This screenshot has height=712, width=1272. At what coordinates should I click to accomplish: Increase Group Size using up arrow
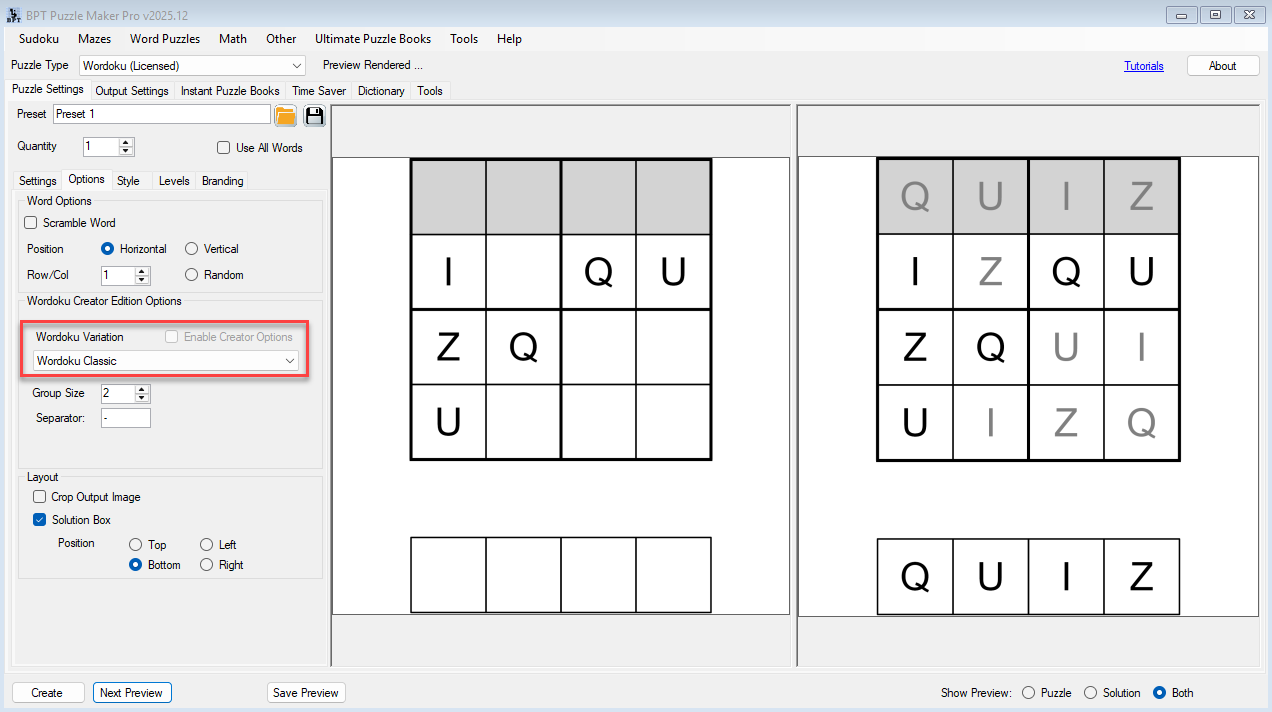click(x=142, y=389)
